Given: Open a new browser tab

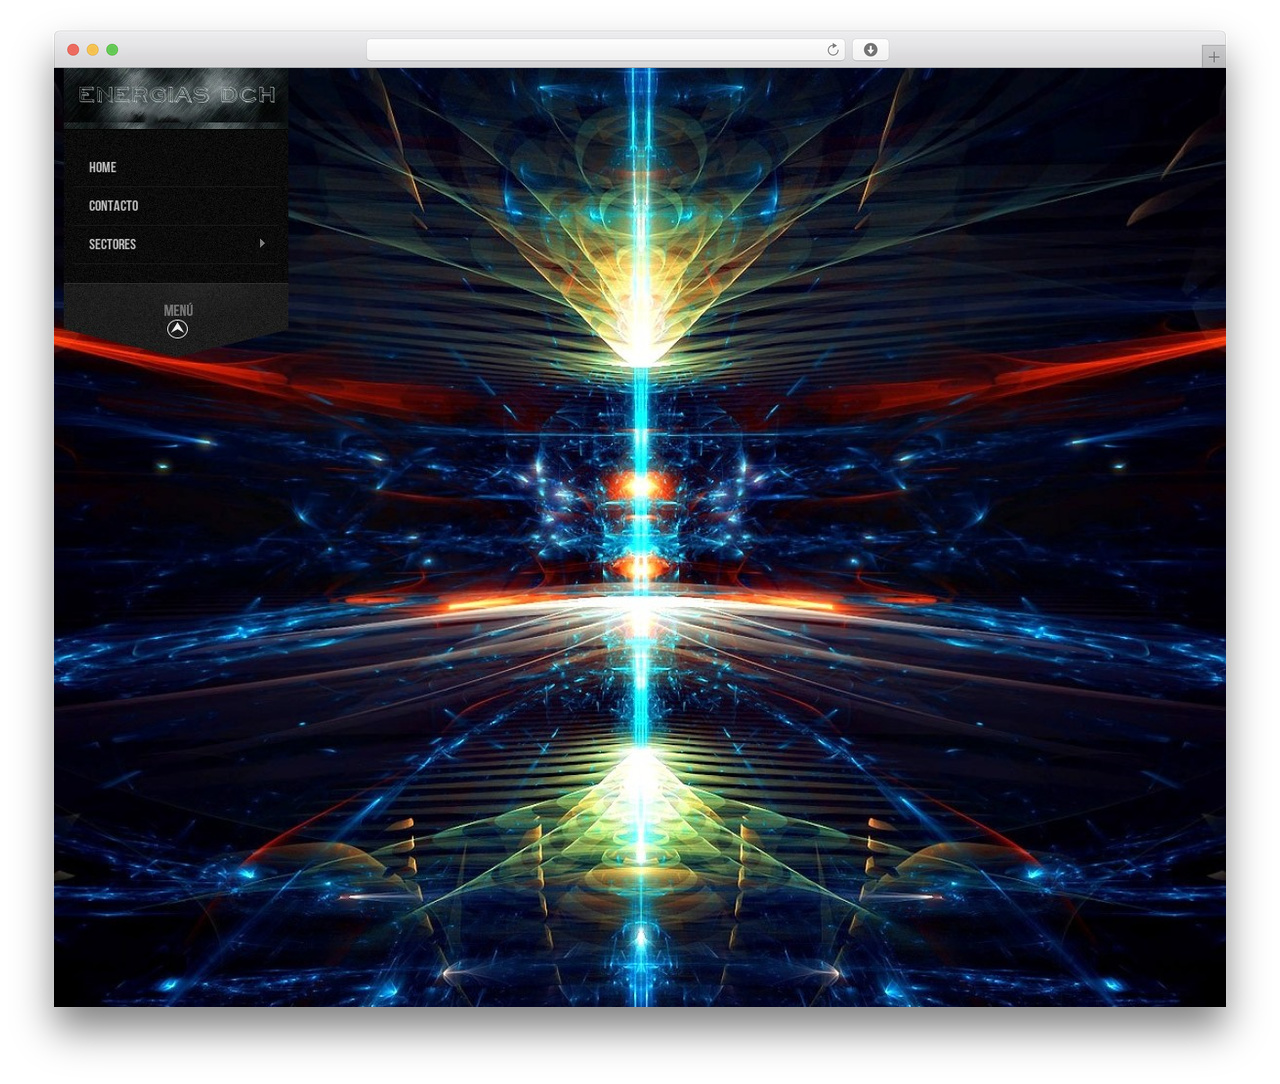Looking at the screenshot, I should click(x=1213, y=57).
